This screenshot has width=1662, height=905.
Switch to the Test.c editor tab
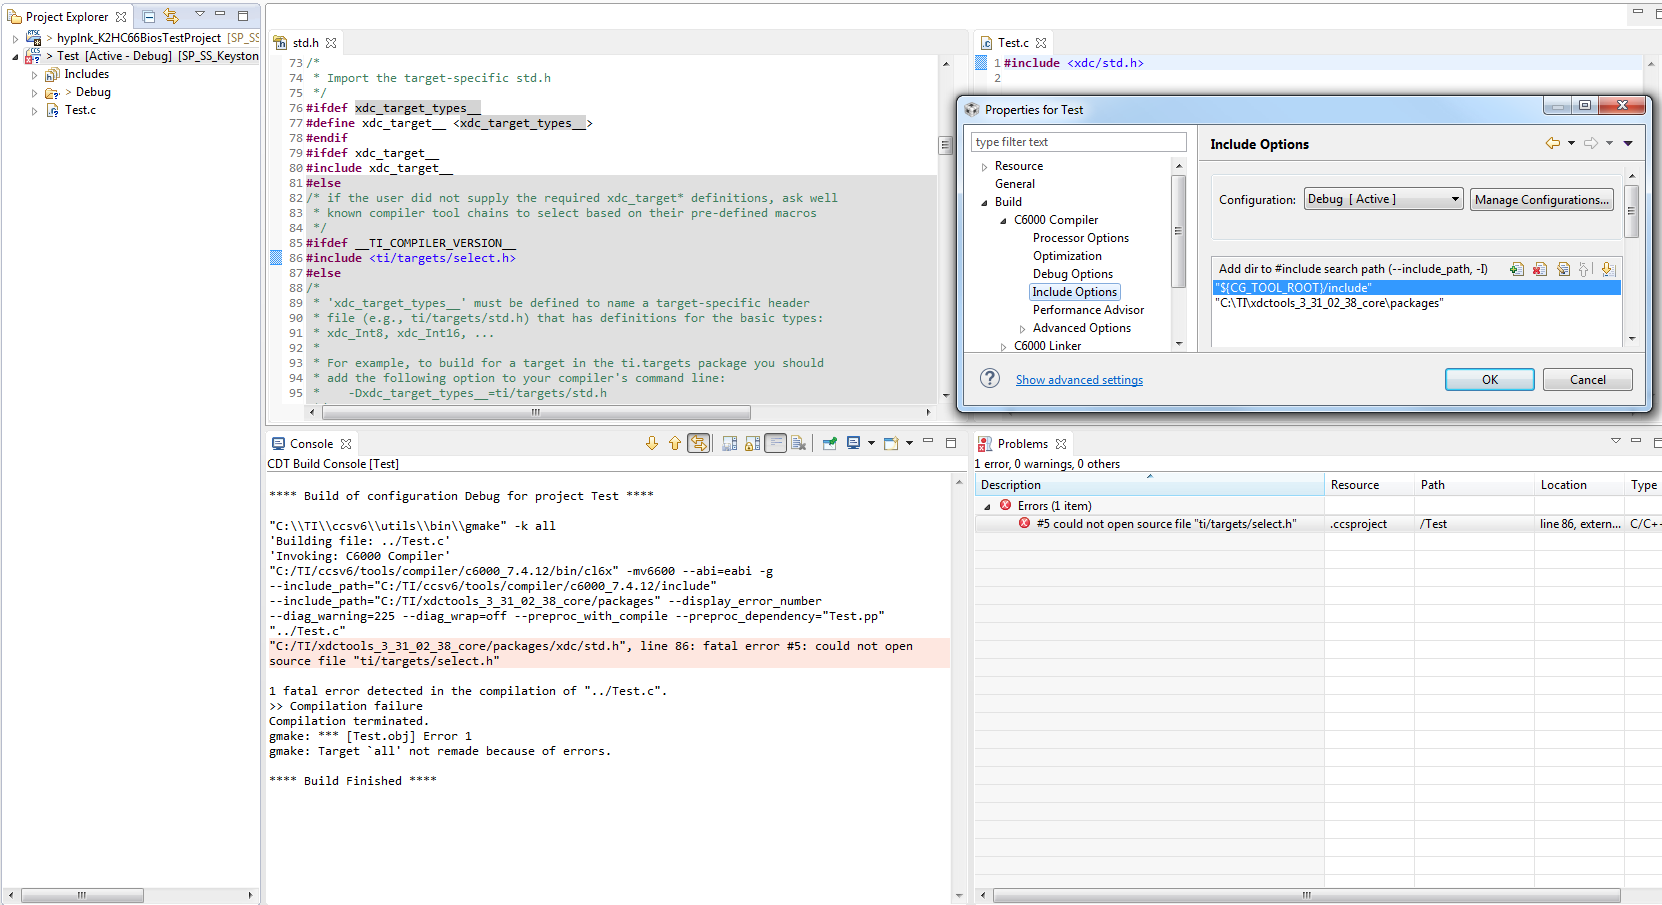pyautogui.click(x=1012, y=43)
